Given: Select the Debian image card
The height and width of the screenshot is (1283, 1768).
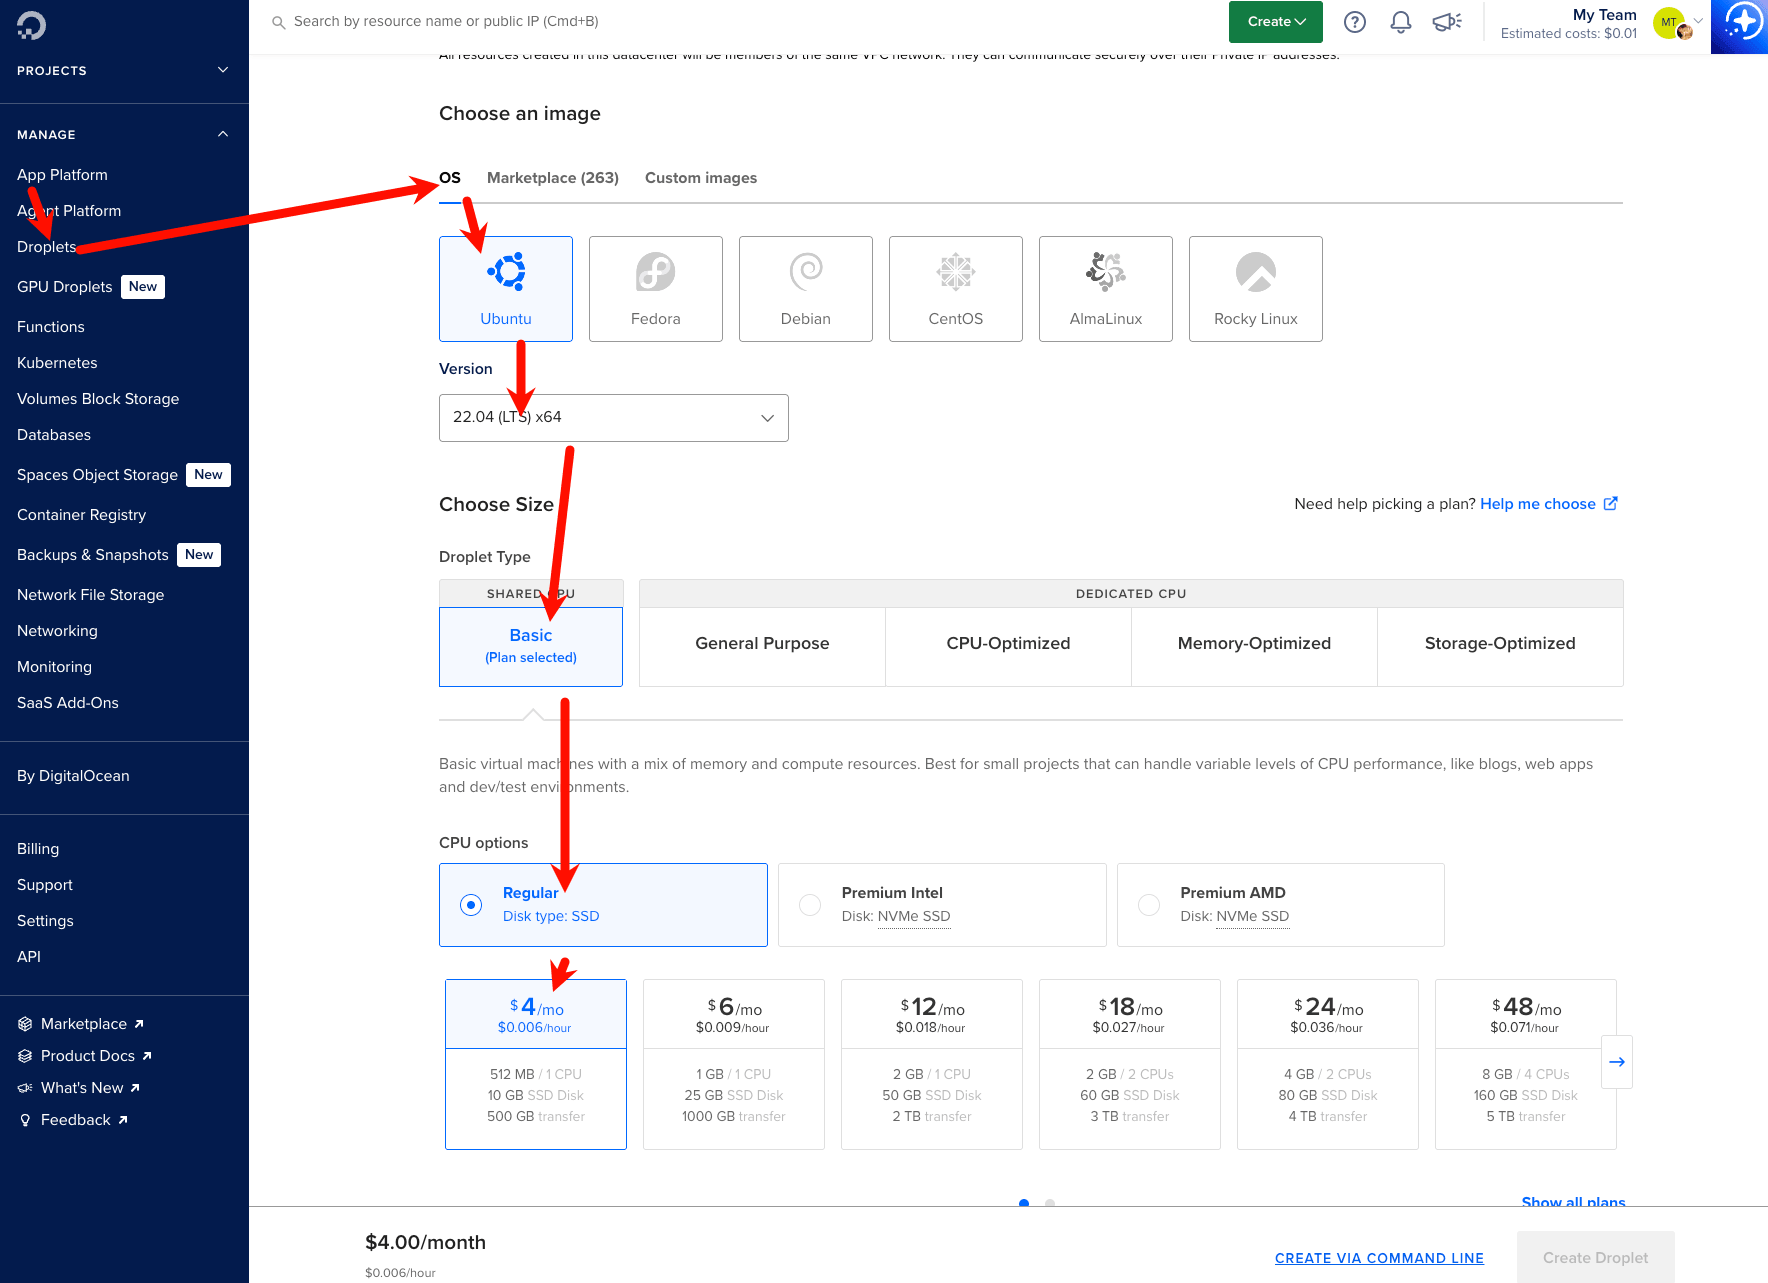Looking at the screenshot, I should pos(806,289).
